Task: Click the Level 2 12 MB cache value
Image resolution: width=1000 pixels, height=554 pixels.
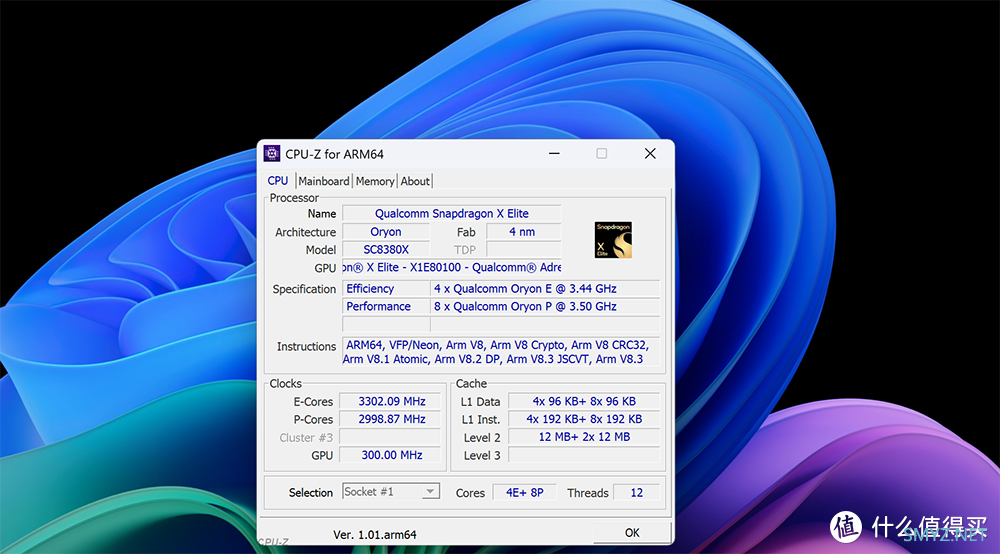Action: [x=584, y=437]
